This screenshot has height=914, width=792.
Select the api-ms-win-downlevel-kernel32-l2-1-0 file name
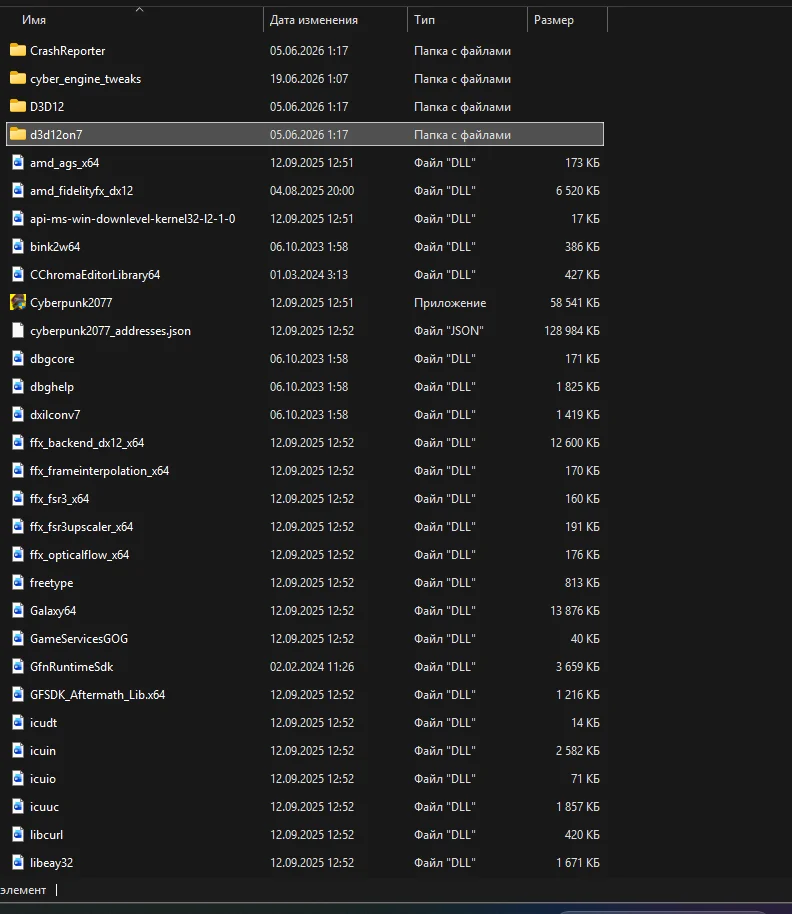click(x=133, y=219)
